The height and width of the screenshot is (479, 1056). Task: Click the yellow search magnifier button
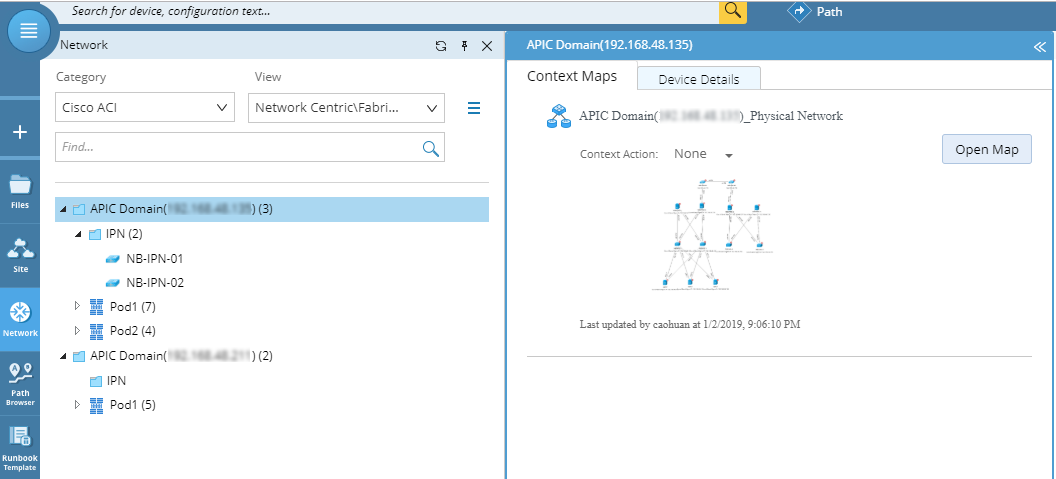click(733, 11)
